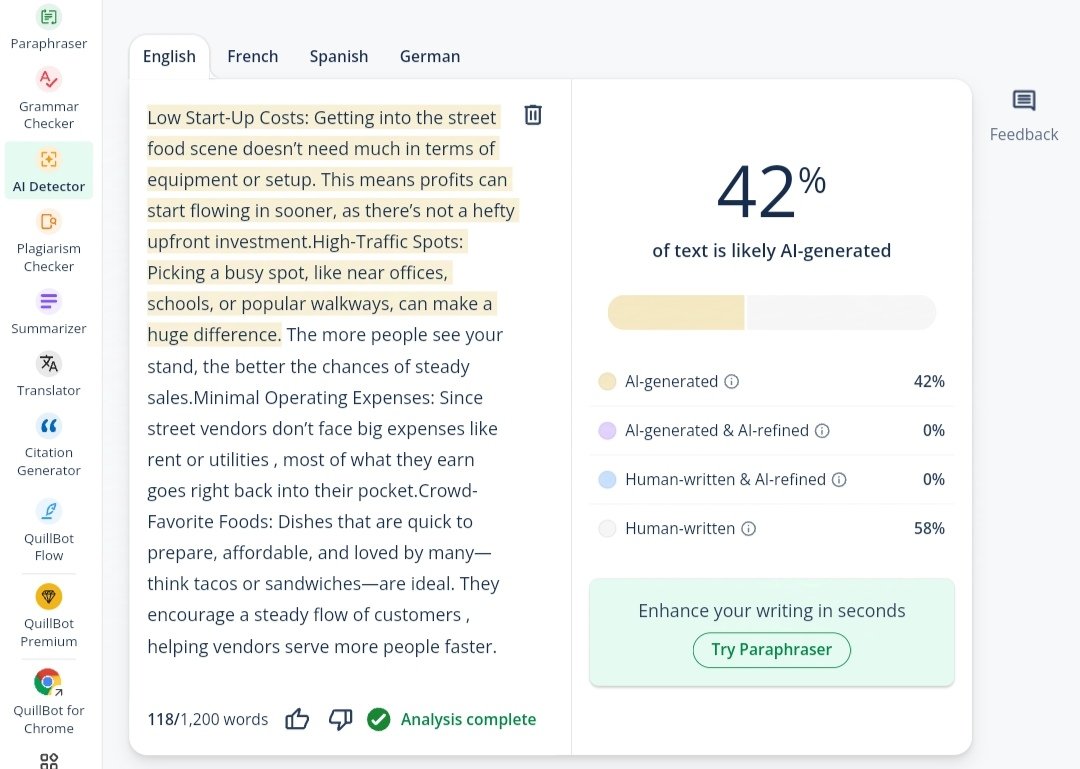Select the Plagiarism Checker icon
1080x769 pixels.
pos(48,222)
